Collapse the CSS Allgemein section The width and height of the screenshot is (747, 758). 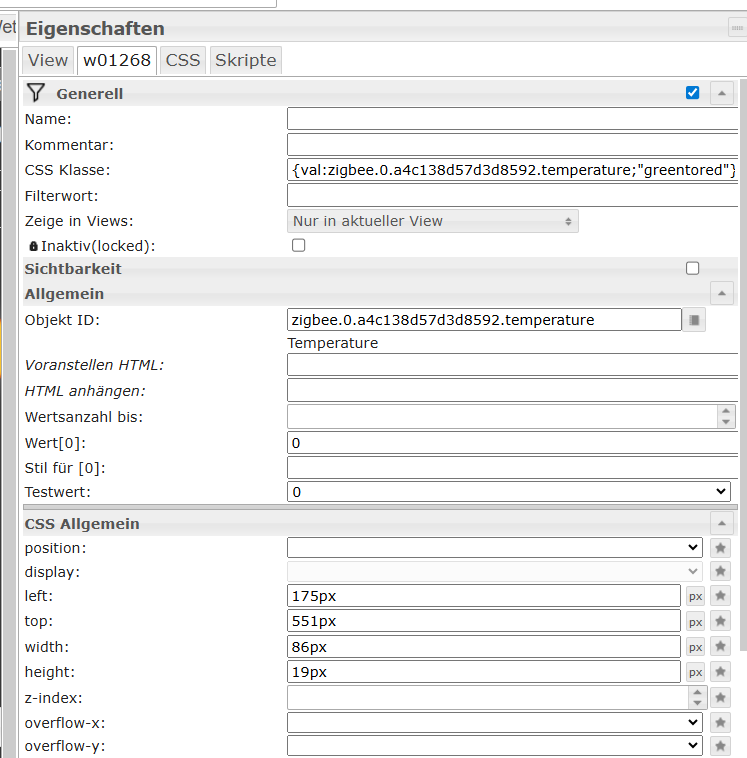[x=721, y=523]
